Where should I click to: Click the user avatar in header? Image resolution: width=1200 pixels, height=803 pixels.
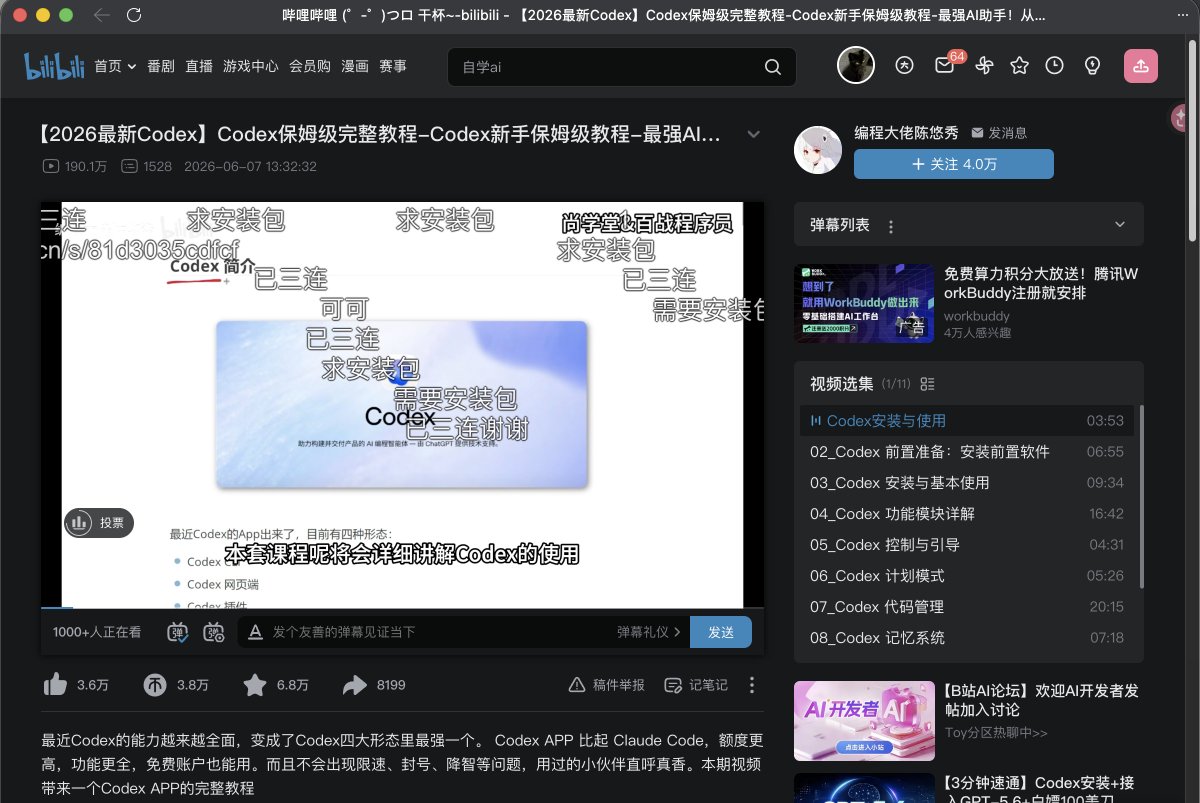(x=856, y=66)
